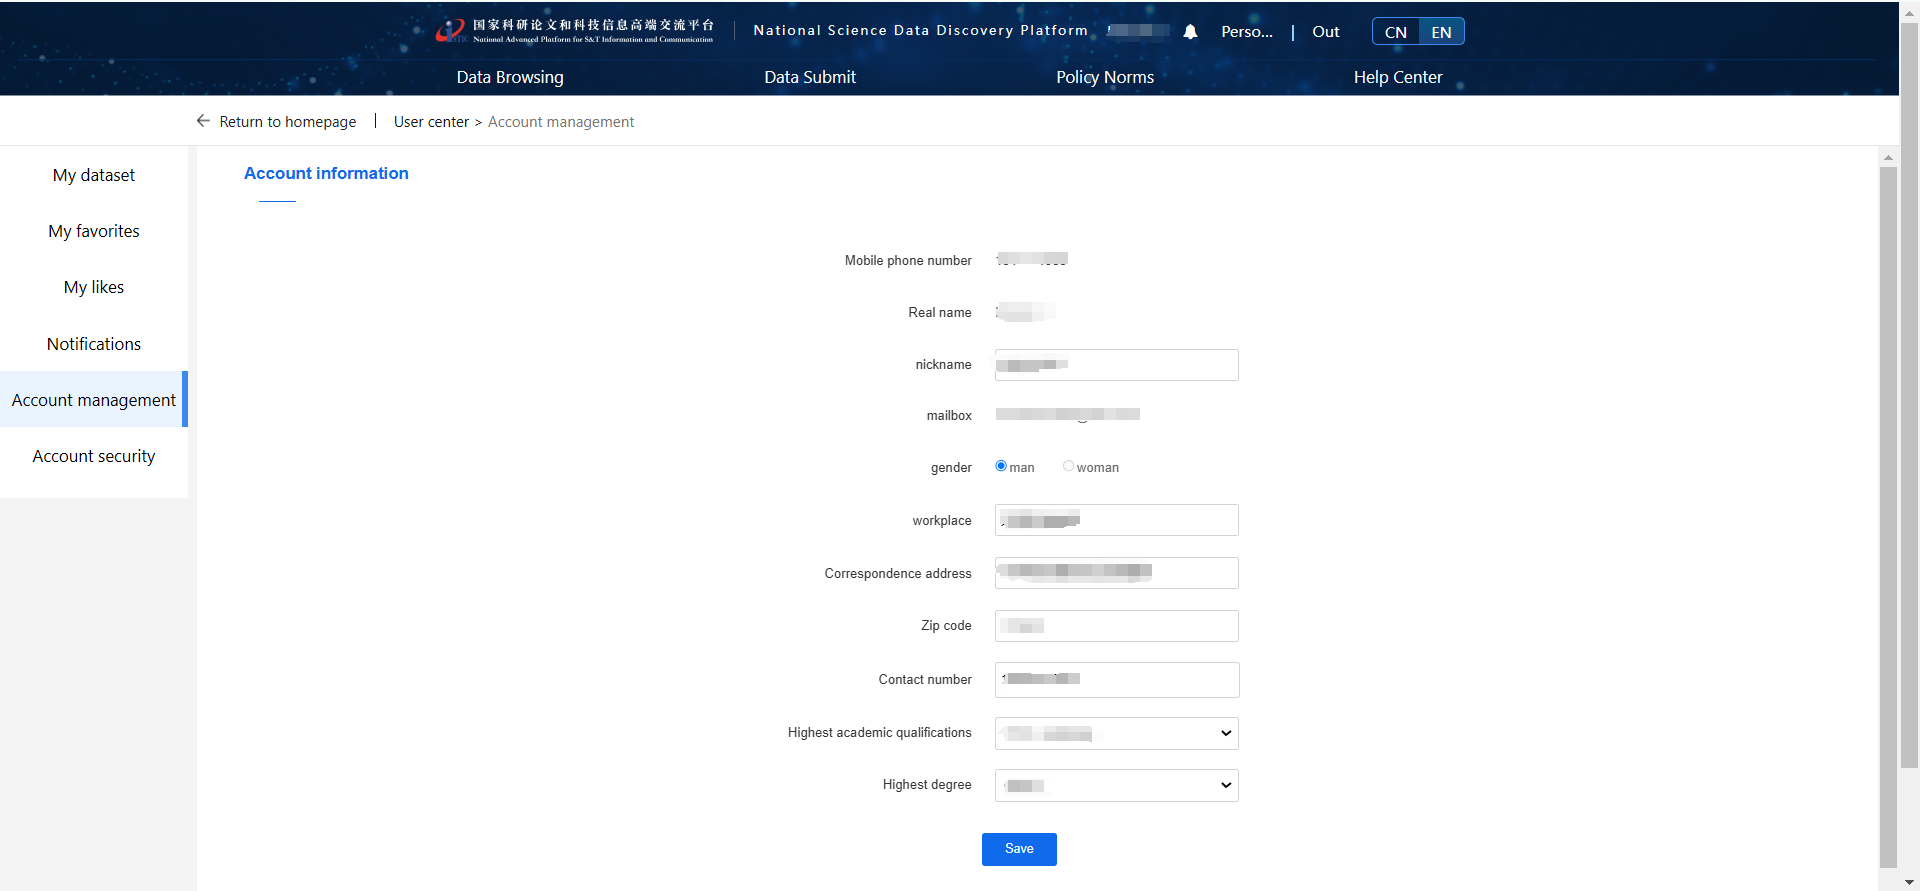1920x891 pixels.
Task: Switch language to EN
Action: (x=1441, y=32)
